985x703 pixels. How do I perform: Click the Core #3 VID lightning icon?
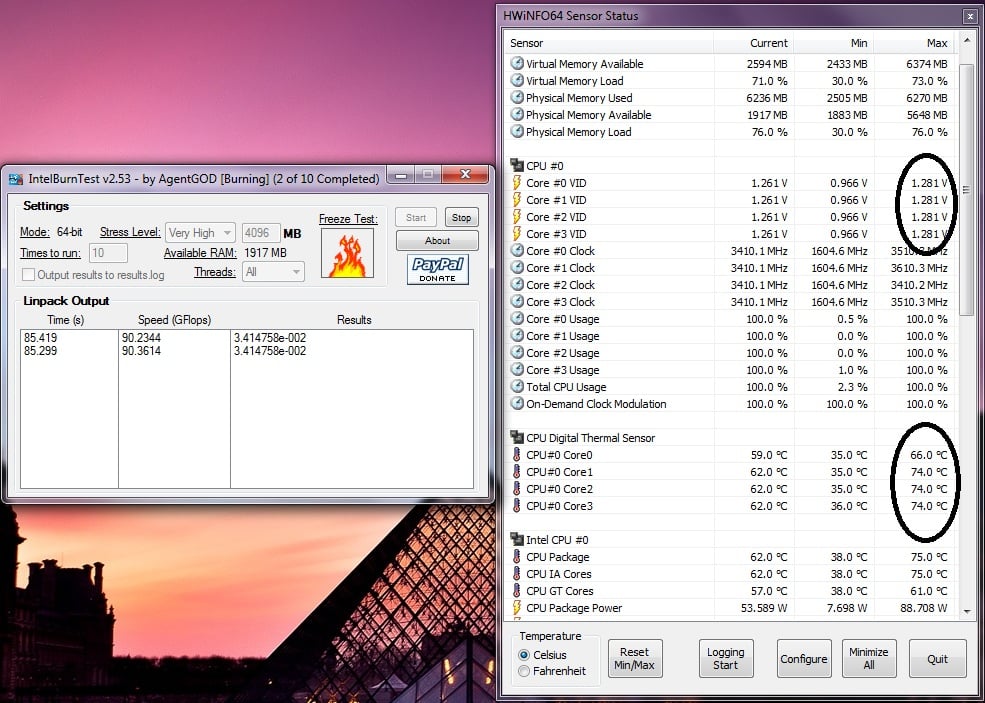pyautogui.click(x=517, y=233)
